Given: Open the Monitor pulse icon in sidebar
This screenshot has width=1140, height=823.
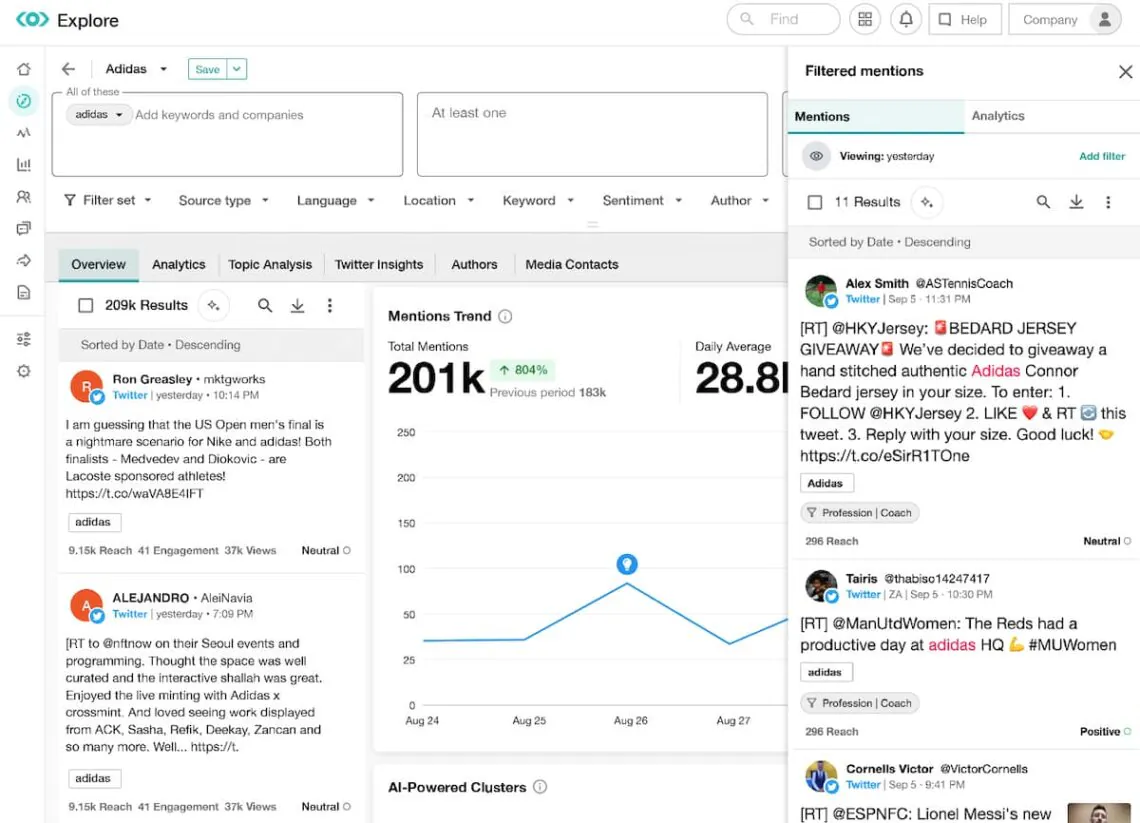Looking at the screenshot, I should (24, 133).
